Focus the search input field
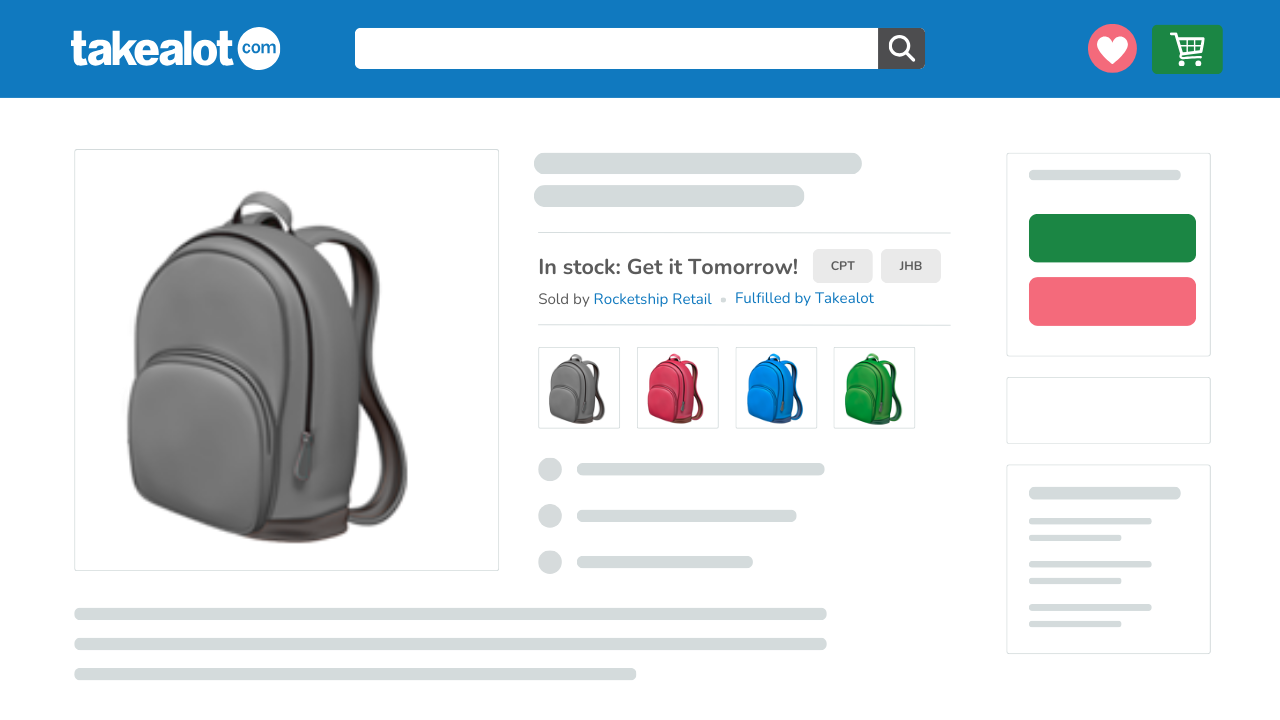This screenshot has width=1280, height=720. pos(616,49)
